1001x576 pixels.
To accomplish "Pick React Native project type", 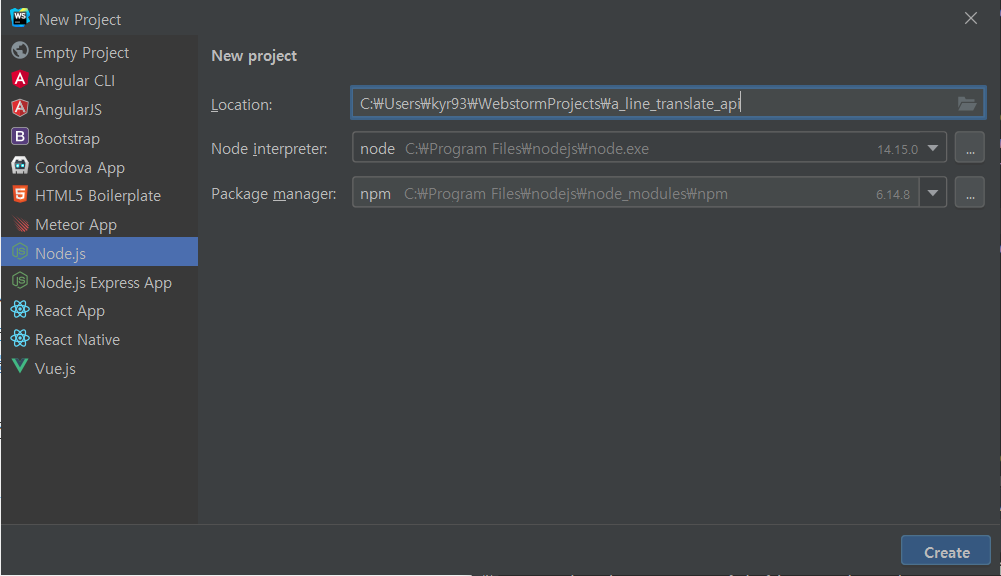I will pos(100,340).
